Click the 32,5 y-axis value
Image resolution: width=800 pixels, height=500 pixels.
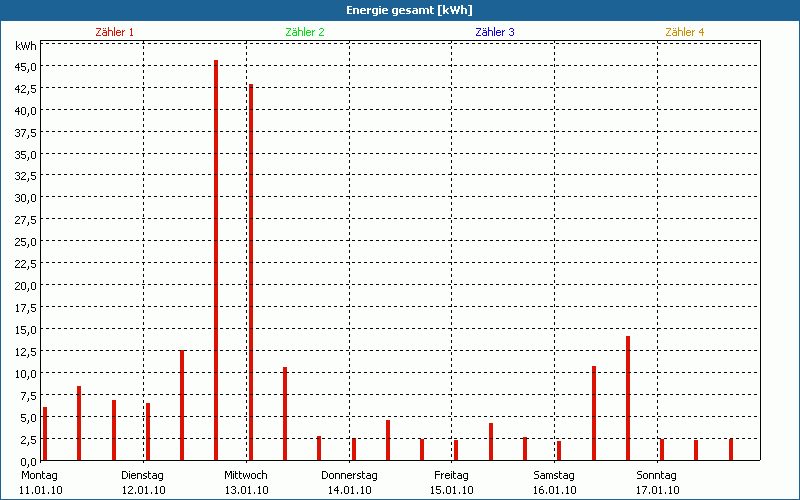(x=26, y=176)
